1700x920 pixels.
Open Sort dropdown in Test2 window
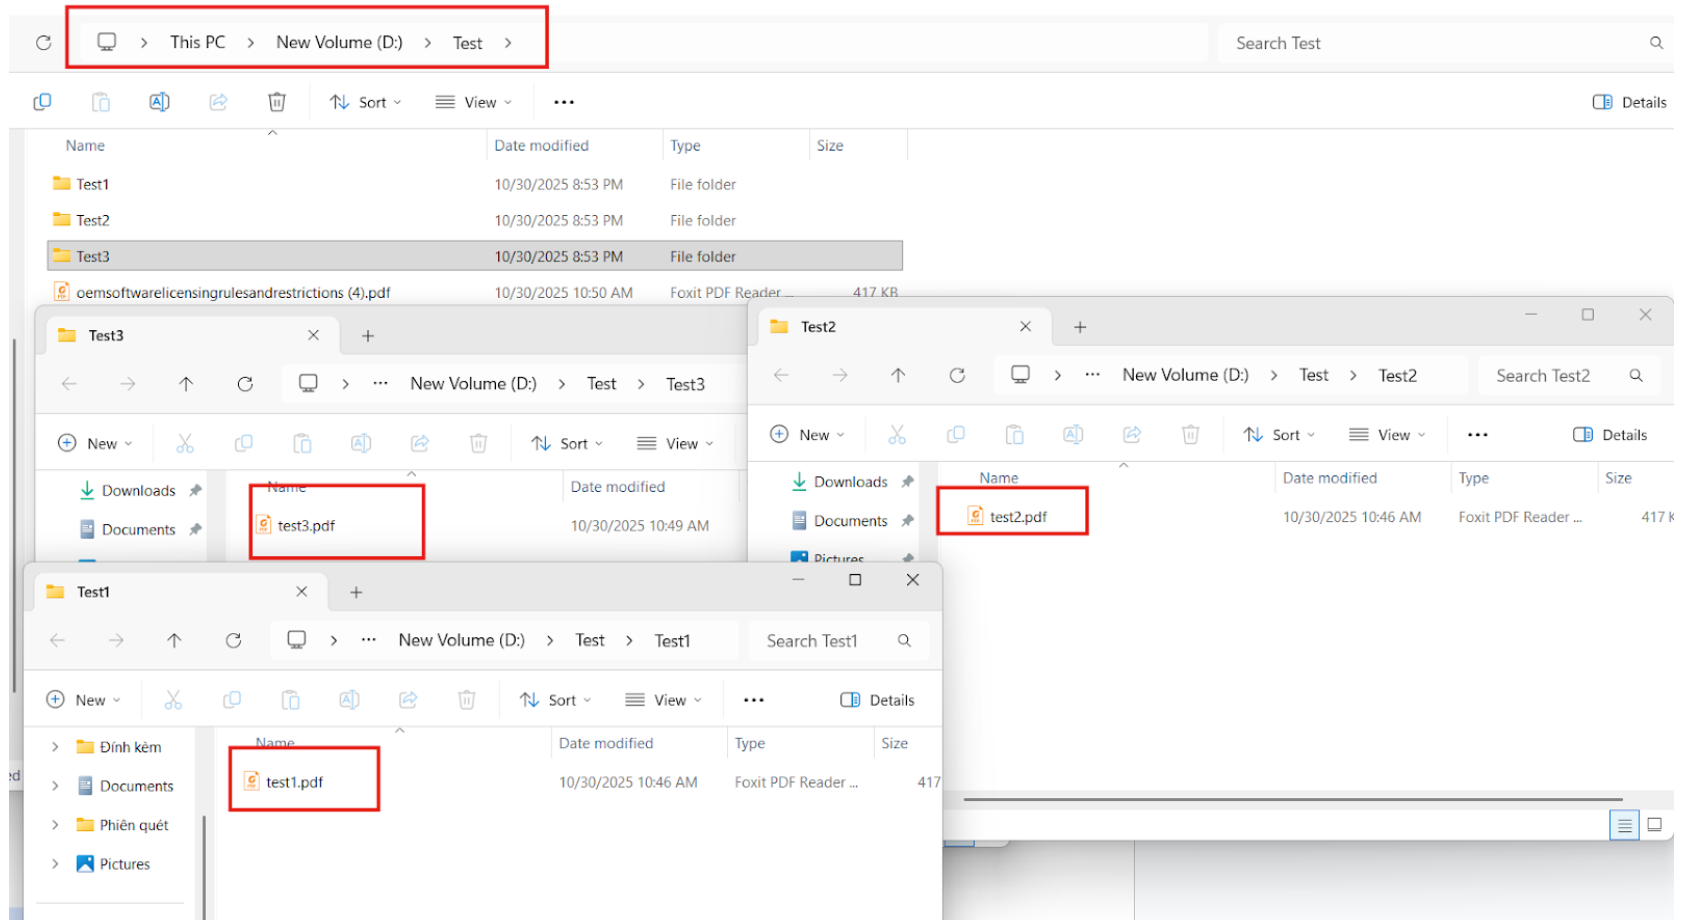[1279, 434]
